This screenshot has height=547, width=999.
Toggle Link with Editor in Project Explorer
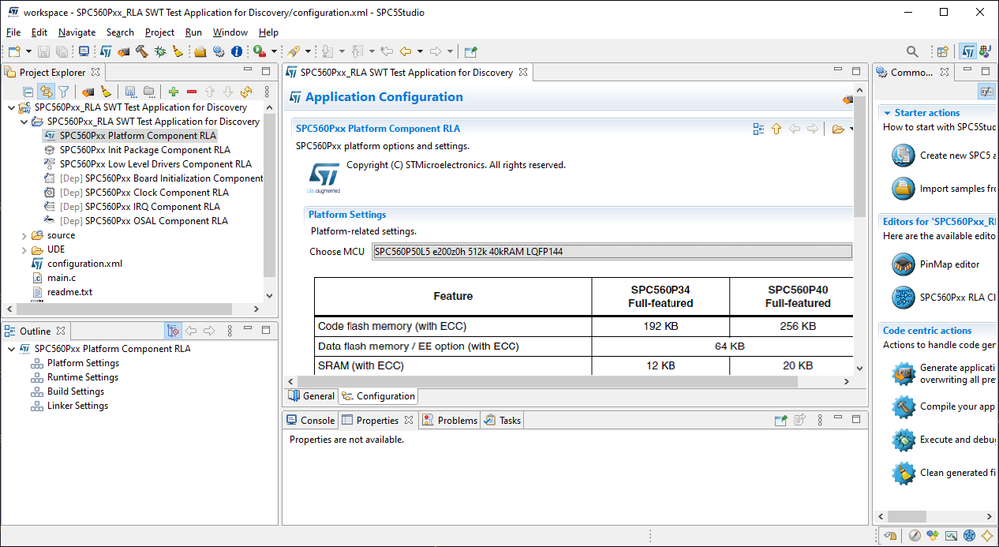(x=46, y=92)
